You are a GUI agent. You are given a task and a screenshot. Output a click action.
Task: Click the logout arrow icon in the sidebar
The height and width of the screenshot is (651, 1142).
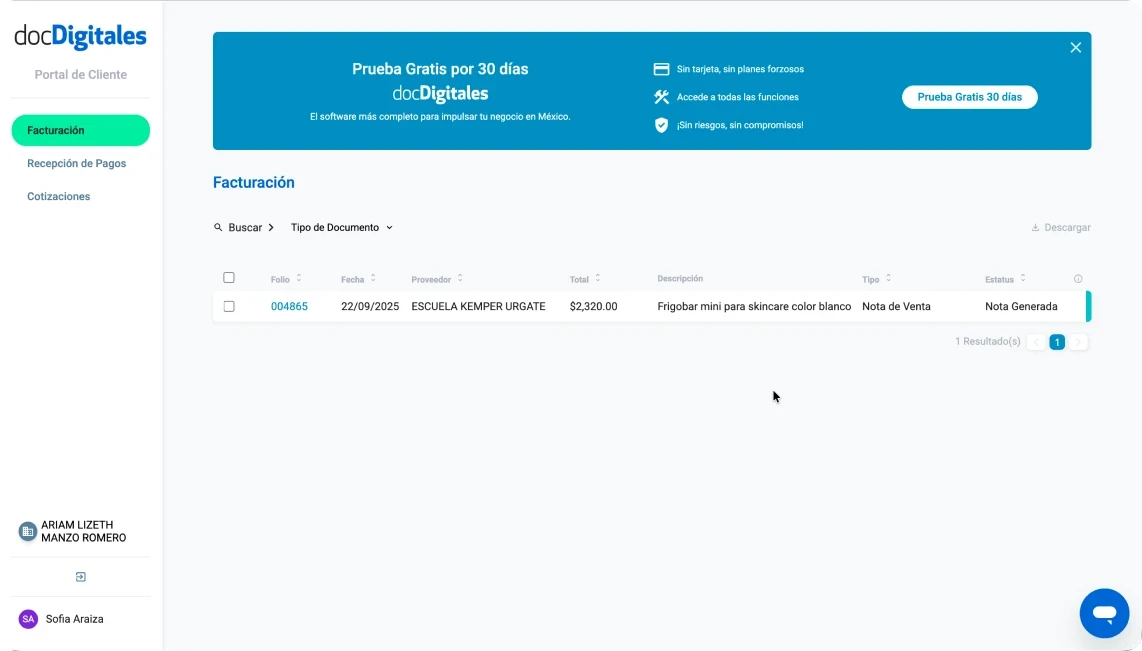(x=80, y=576)
